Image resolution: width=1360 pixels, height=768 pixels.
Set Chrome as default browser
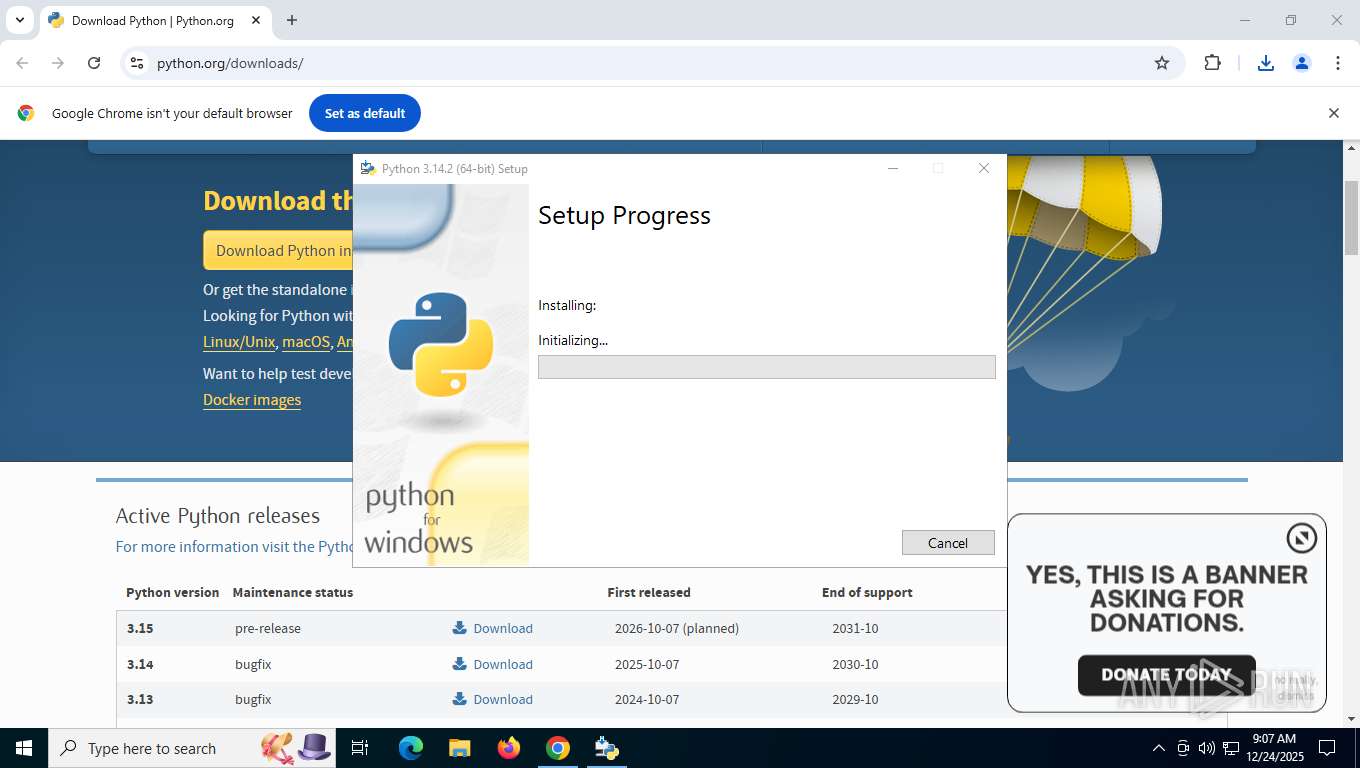365,113
